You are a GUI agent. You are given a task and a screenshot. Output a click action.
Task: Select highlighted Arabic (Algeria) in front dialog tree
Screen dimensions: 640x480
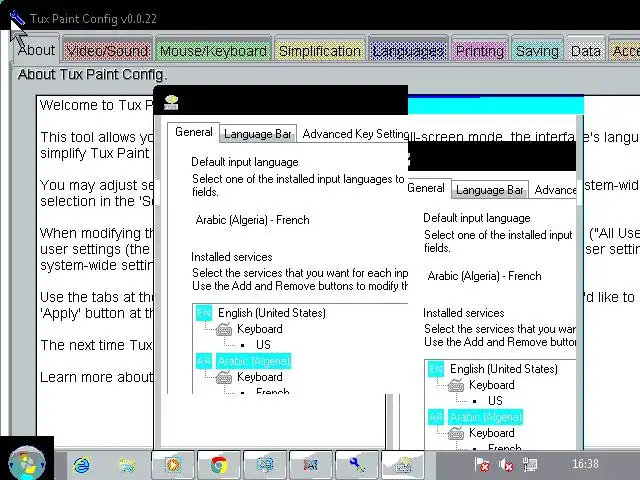click(x=253, y=361)
